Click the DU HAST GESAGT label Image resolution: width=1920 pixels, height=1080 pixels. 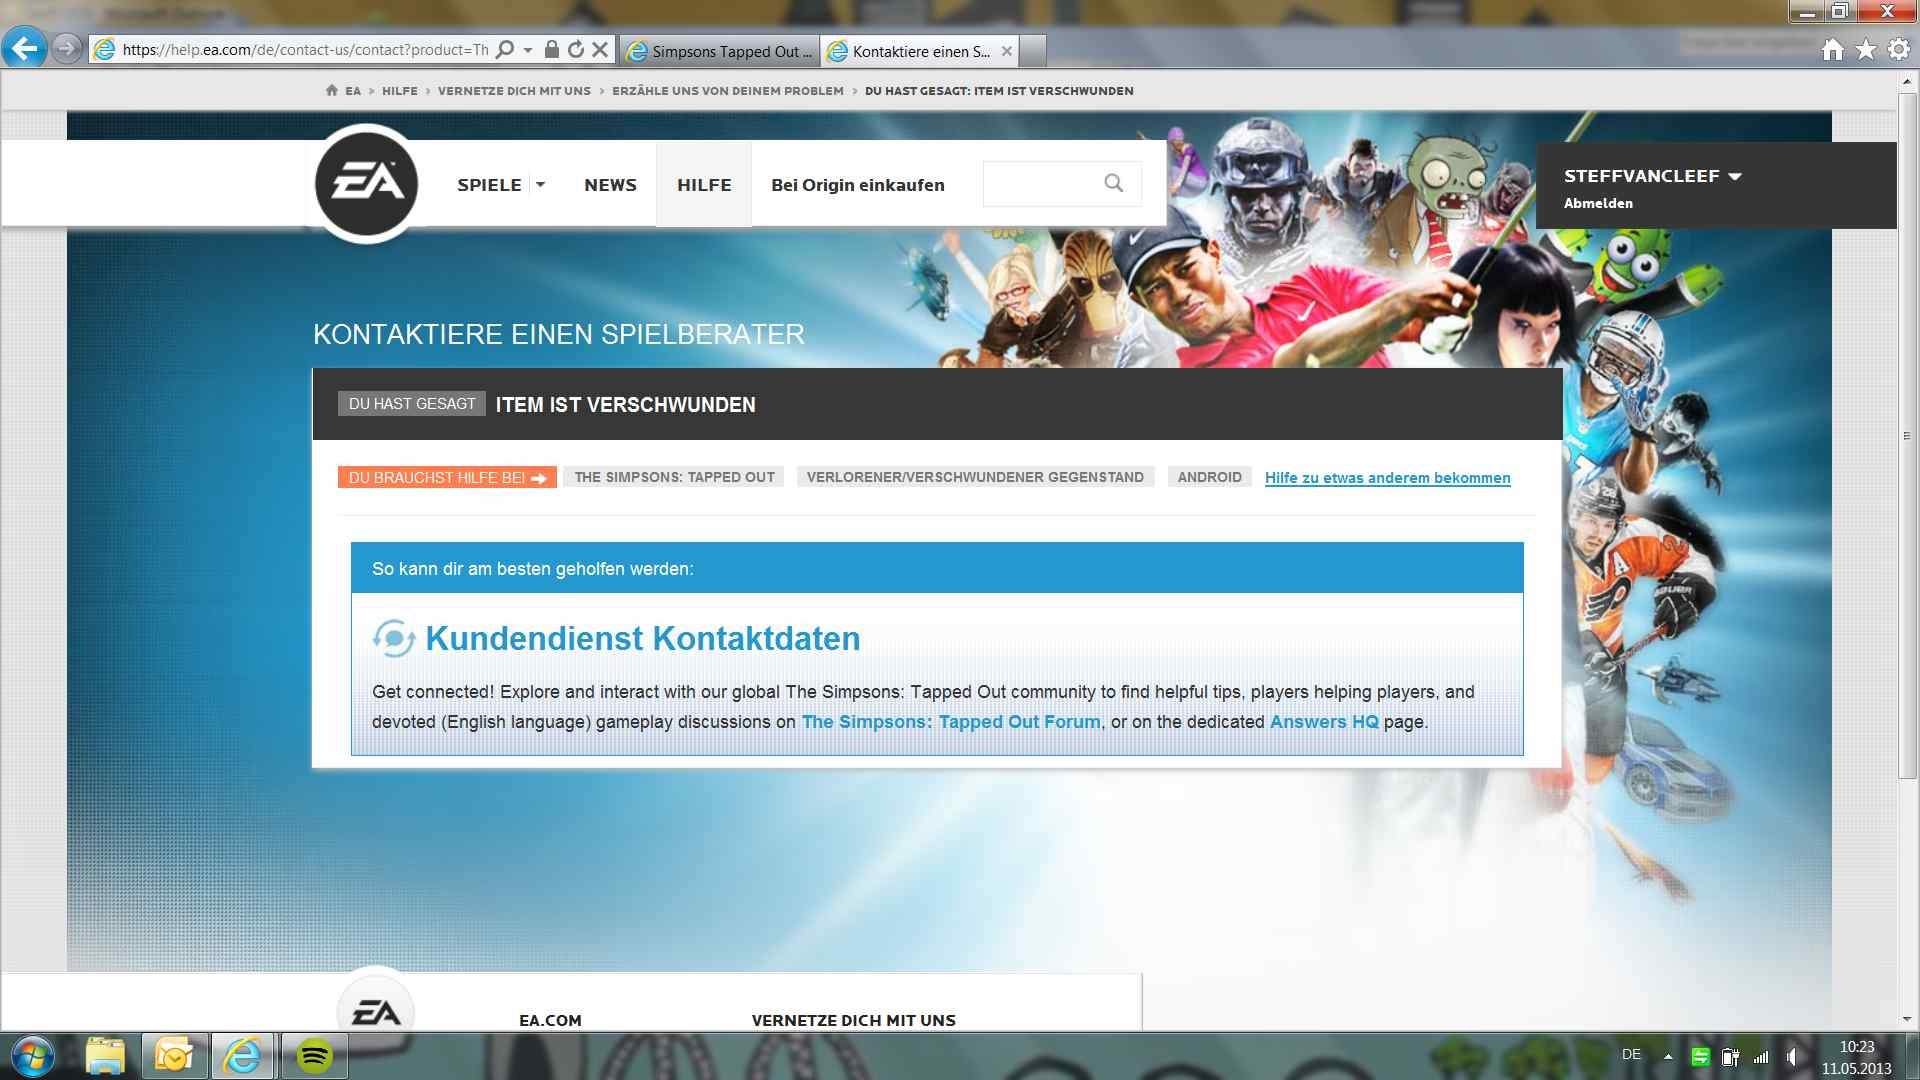point(412,404)
